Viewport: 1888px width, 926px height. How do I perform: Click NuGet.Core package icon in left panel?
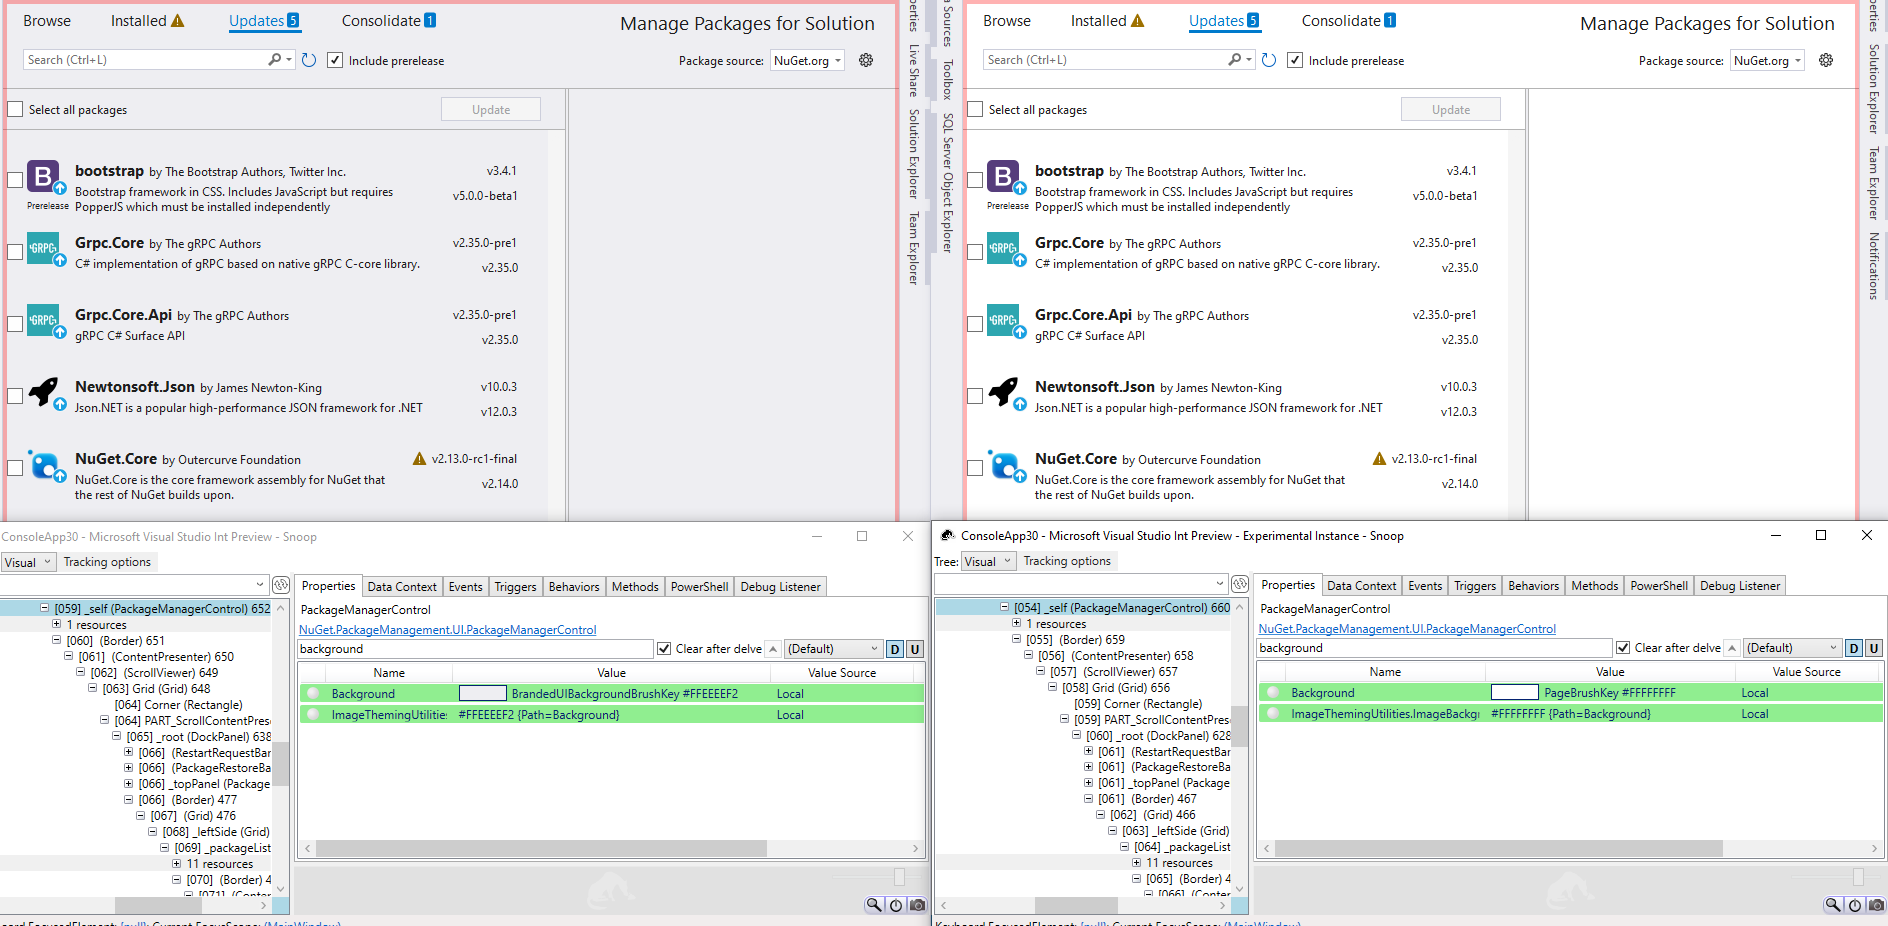(x=45, y=466)
